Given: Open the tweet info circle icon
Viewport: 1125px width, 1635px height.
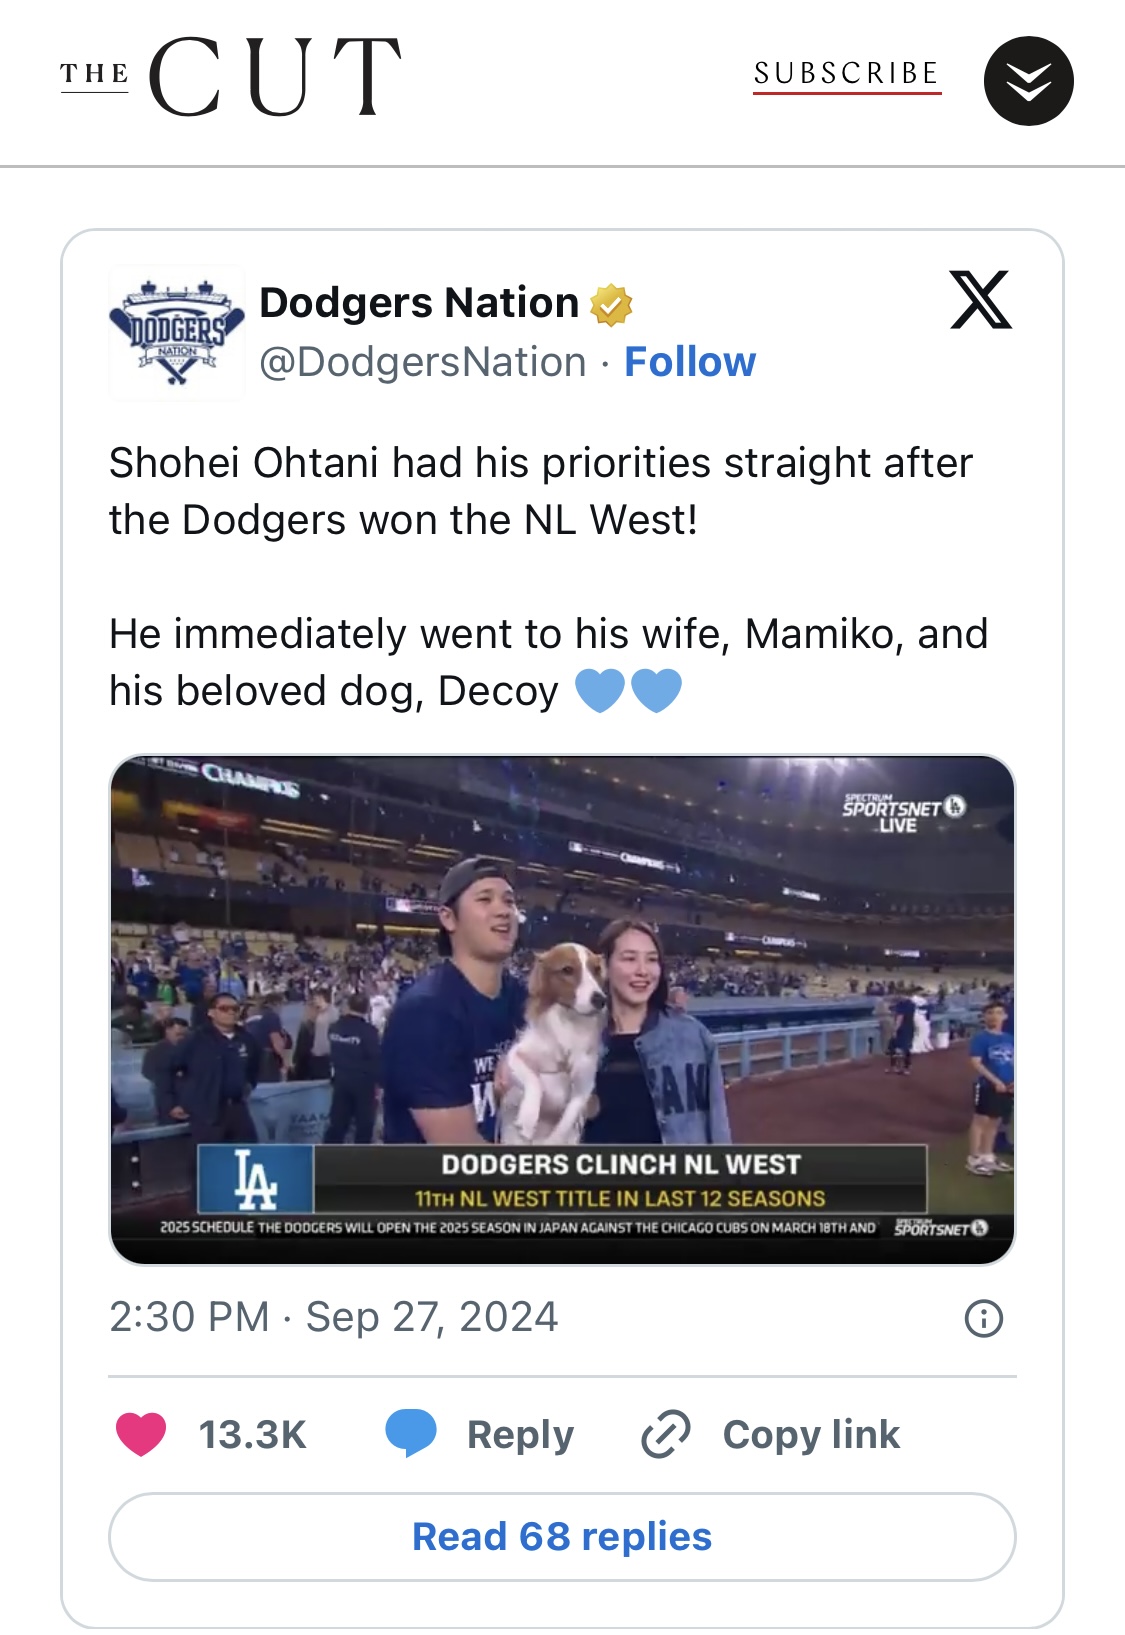Looking at the screenshot, I should (x=984, y=1318).
